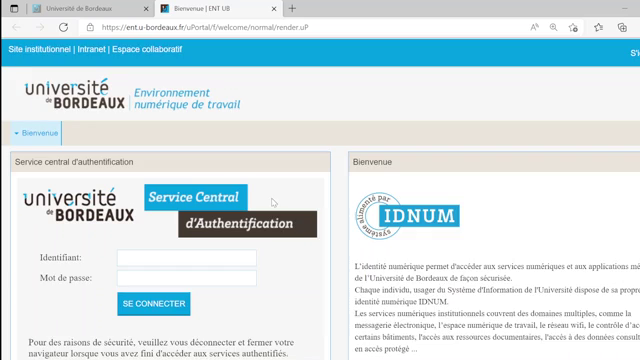The width and height of the screenshot is (640, 360).
Task: Click the minimize window button
Action: tap(624, 9)
